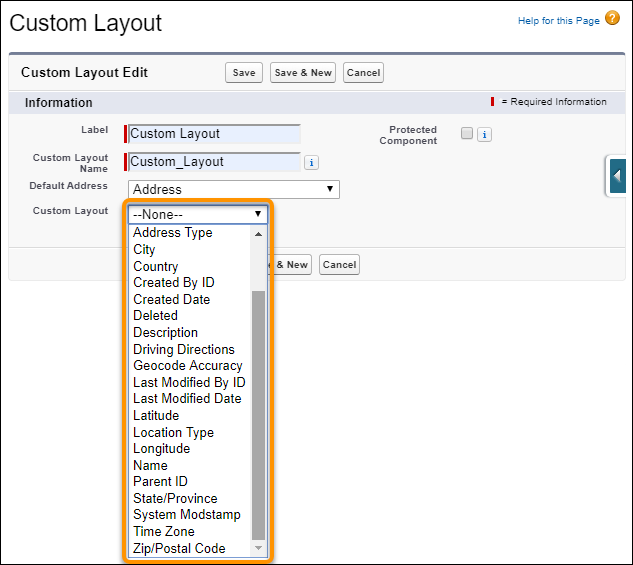Image resolution: width=633 pixels, height=565 pixels.
Task: Click the top Save & New button
Action: (303, 73)
